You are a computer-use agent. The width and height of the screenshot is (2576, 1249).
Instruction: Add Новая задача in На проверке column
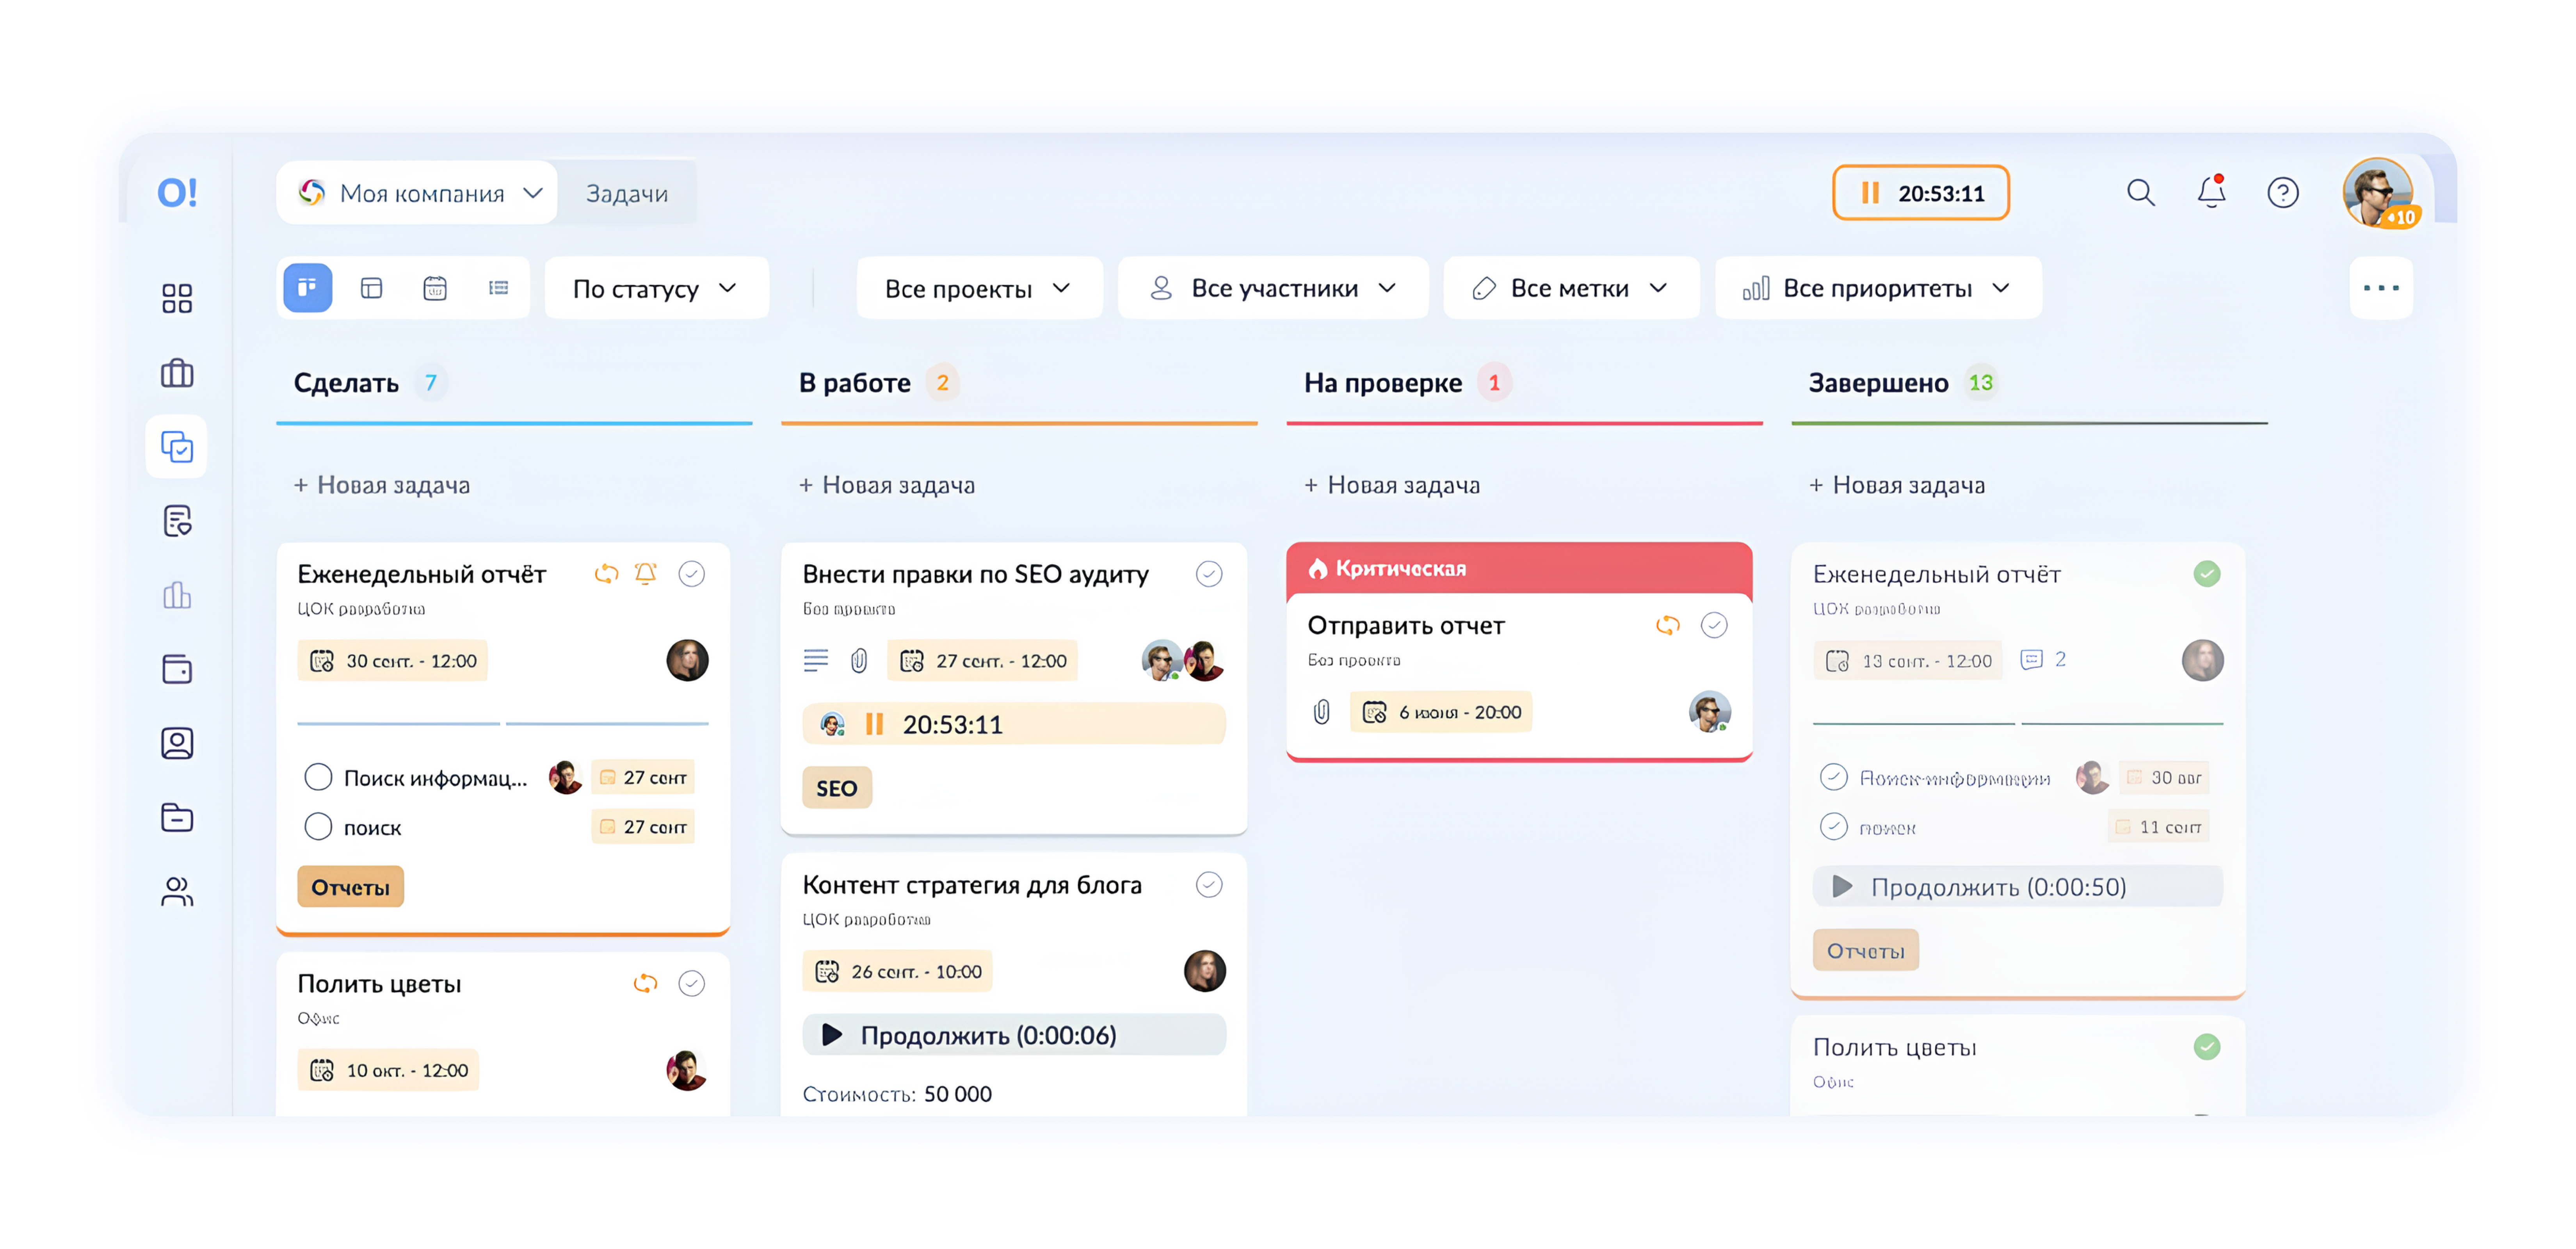click(x=1391, y=485)
